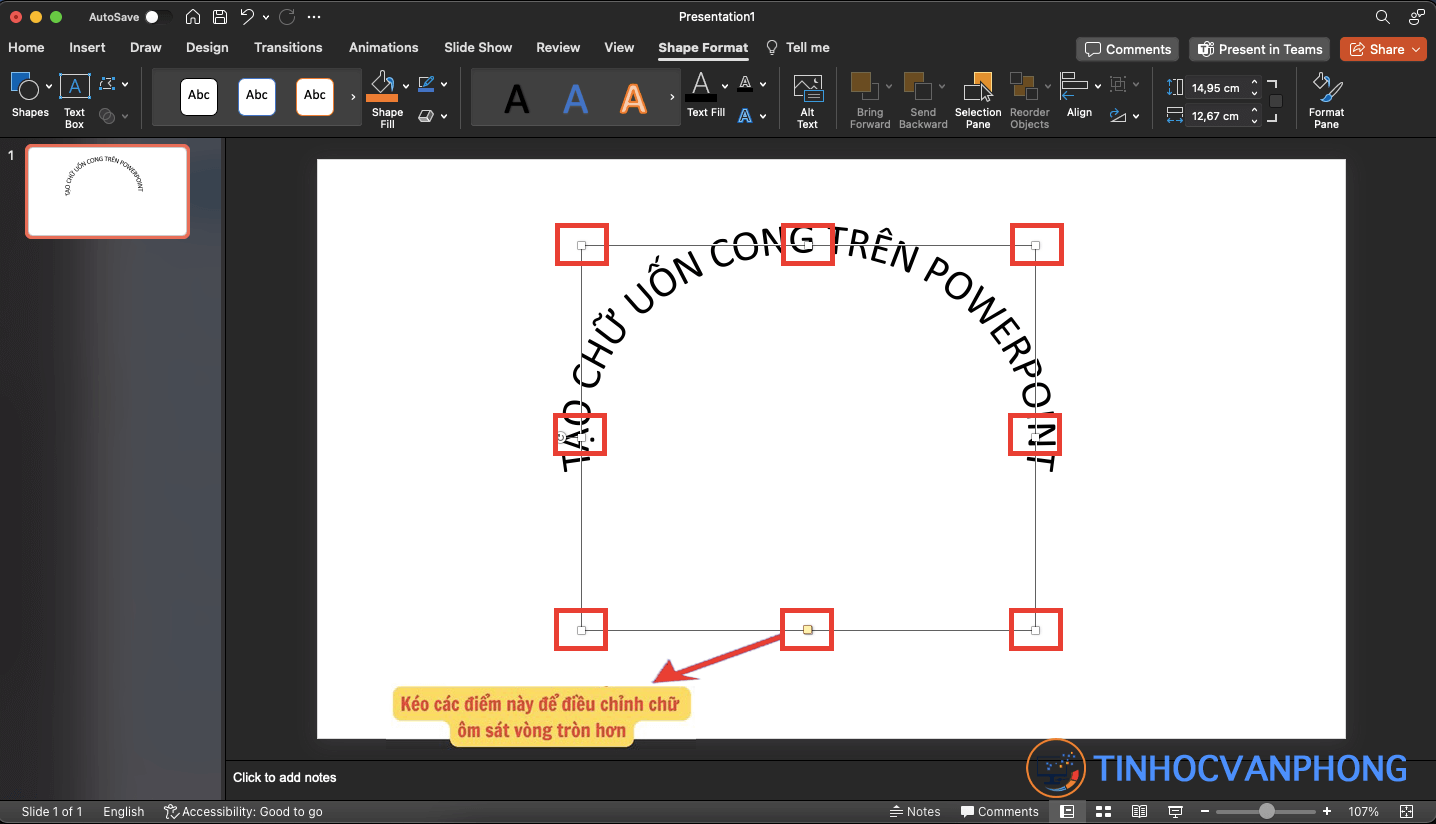Viewport: 1436px width, 824px height.
Task: Apply the blue WordArt A style
Action: click(575, 99)
